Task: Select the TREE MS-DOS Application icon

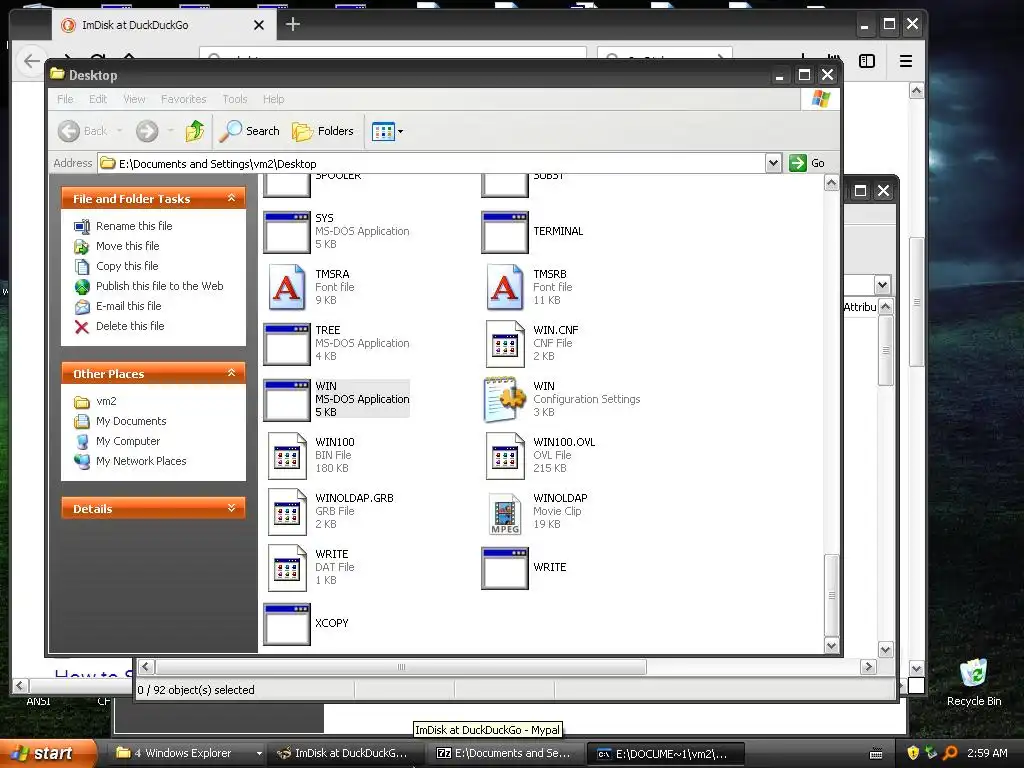Action: (x=287, y=344)
